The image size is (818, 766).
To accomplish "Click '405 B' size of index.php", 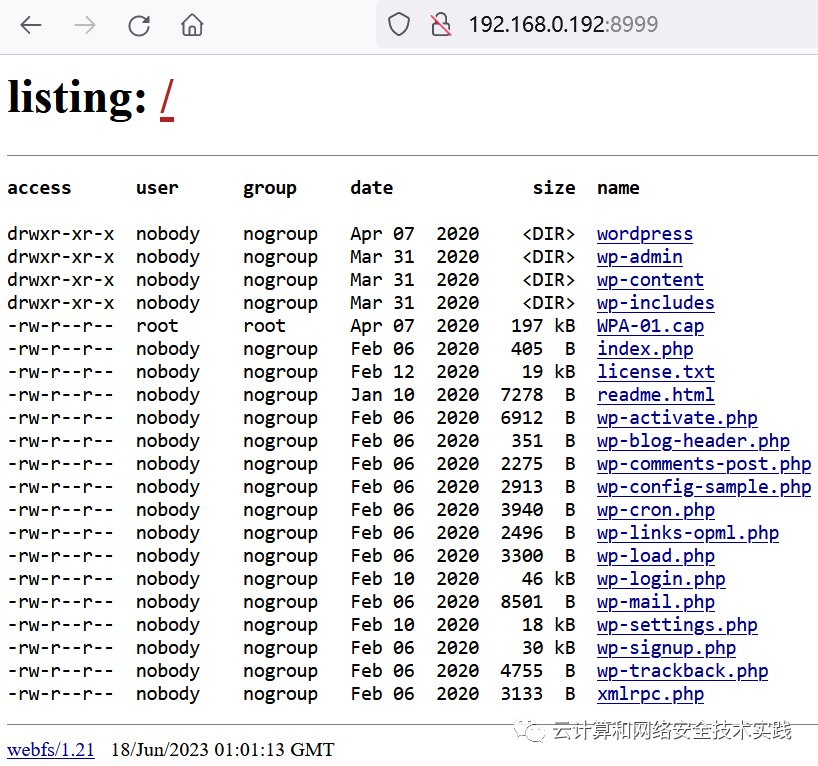I will [543, 349].
